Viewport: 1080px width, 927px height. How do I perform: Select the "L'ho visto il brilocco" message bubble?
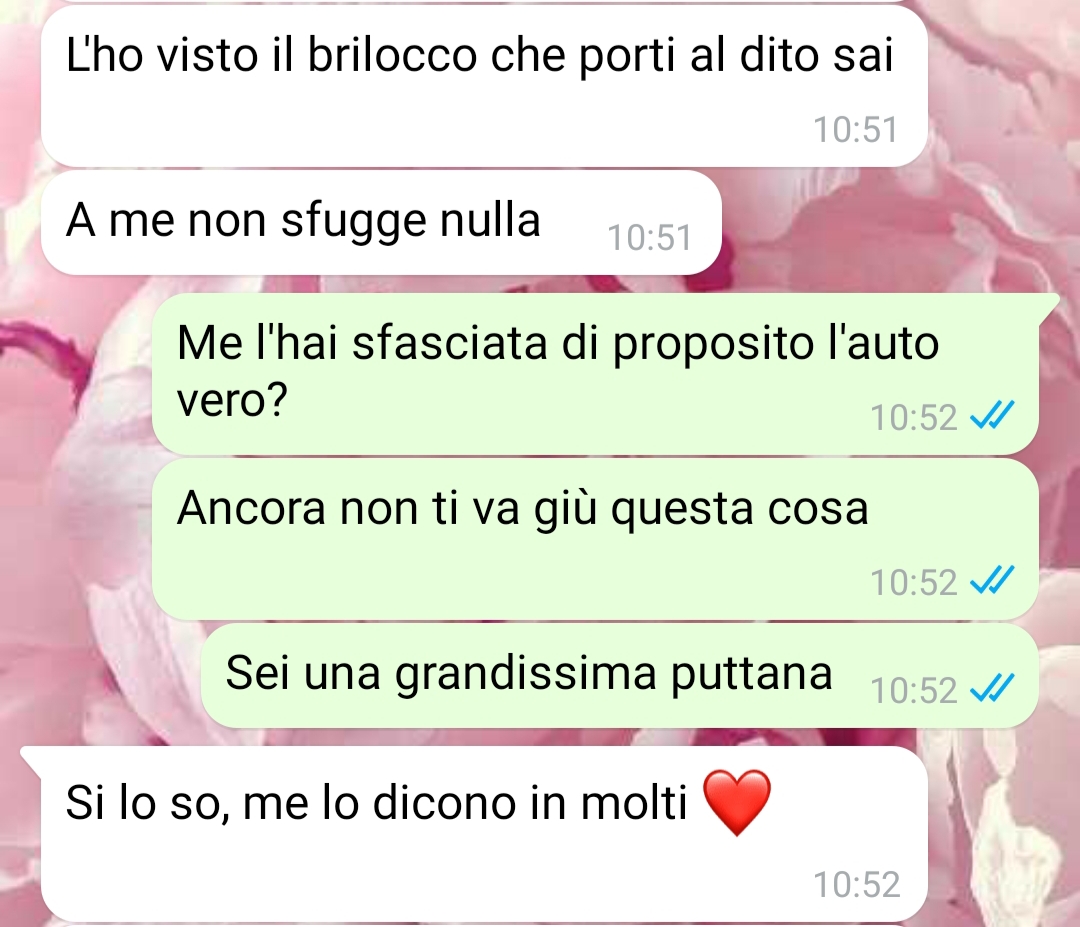tap(484, 86)
